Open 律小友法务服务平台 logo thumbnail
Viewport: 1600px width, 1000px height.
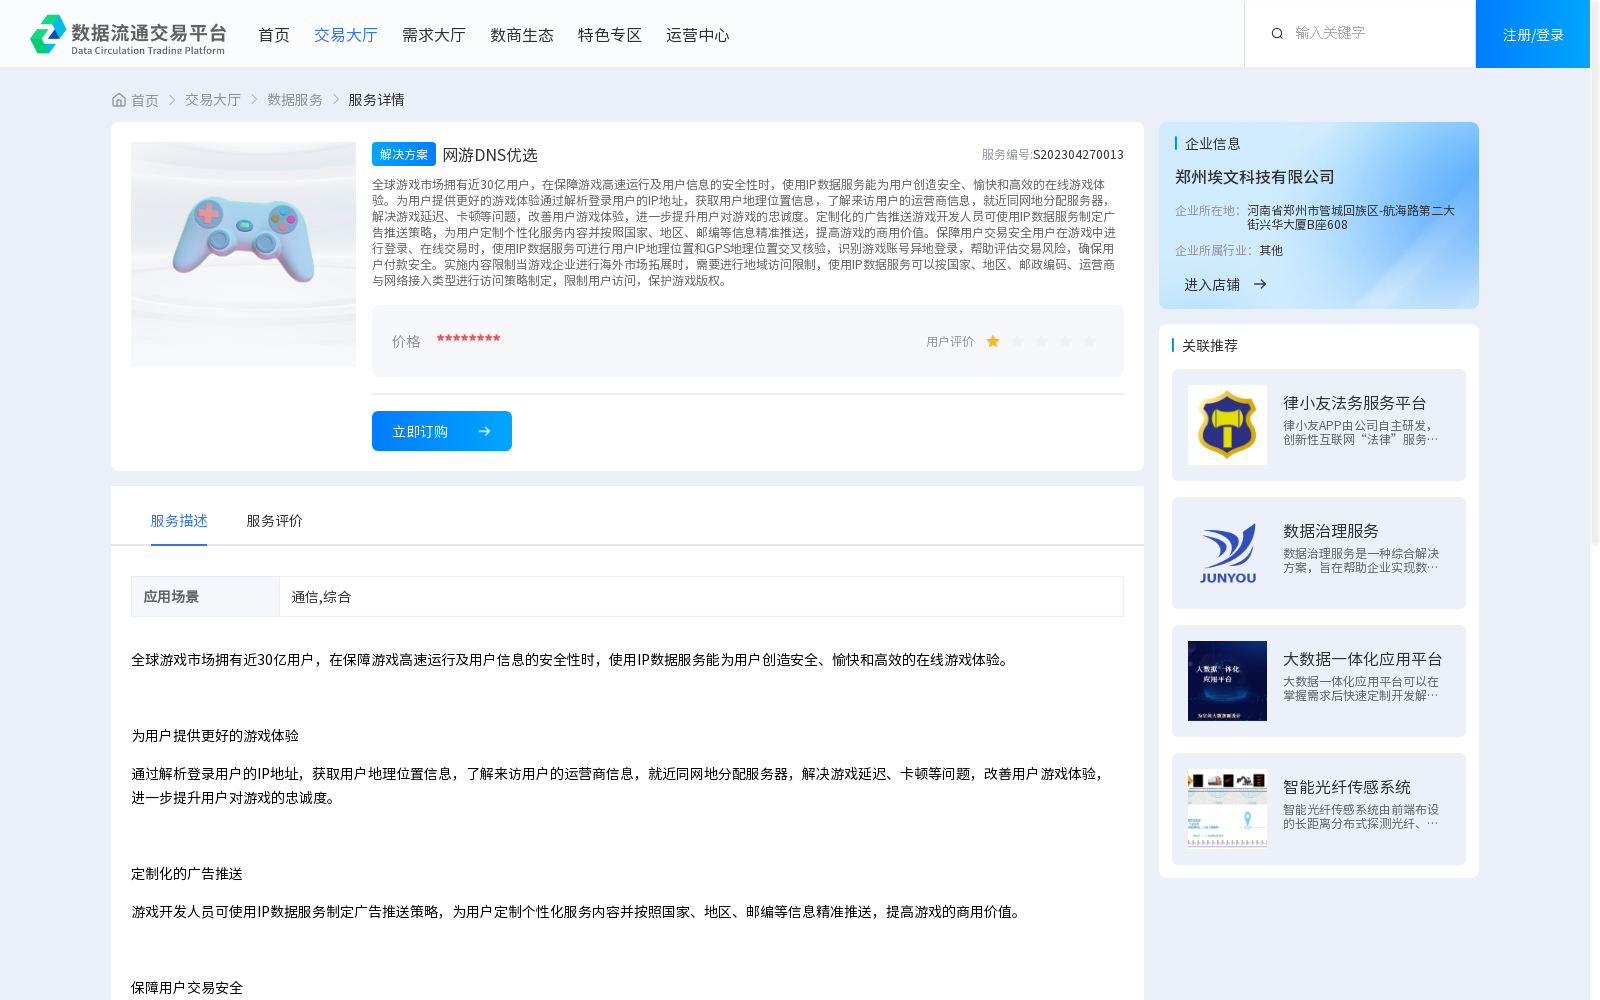click(1227, 425)
